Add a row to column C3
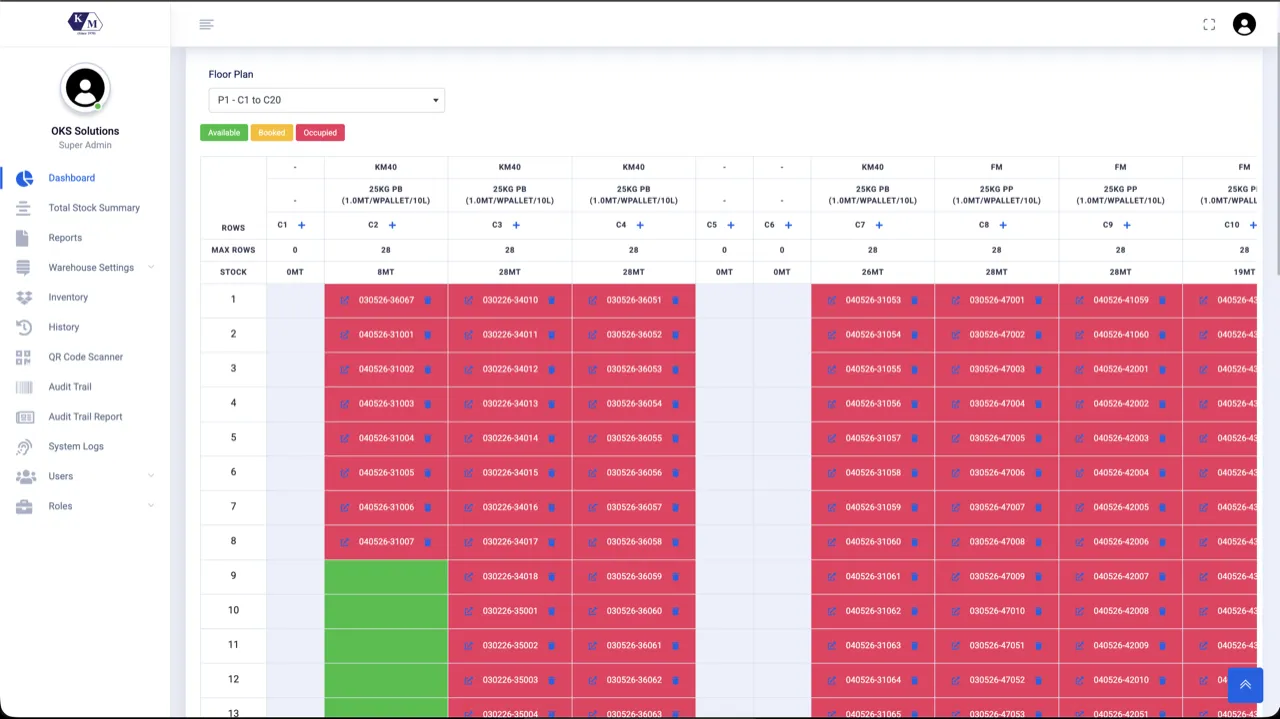The height and width of the screenshot is (719, 1280). tap(516, 225)
